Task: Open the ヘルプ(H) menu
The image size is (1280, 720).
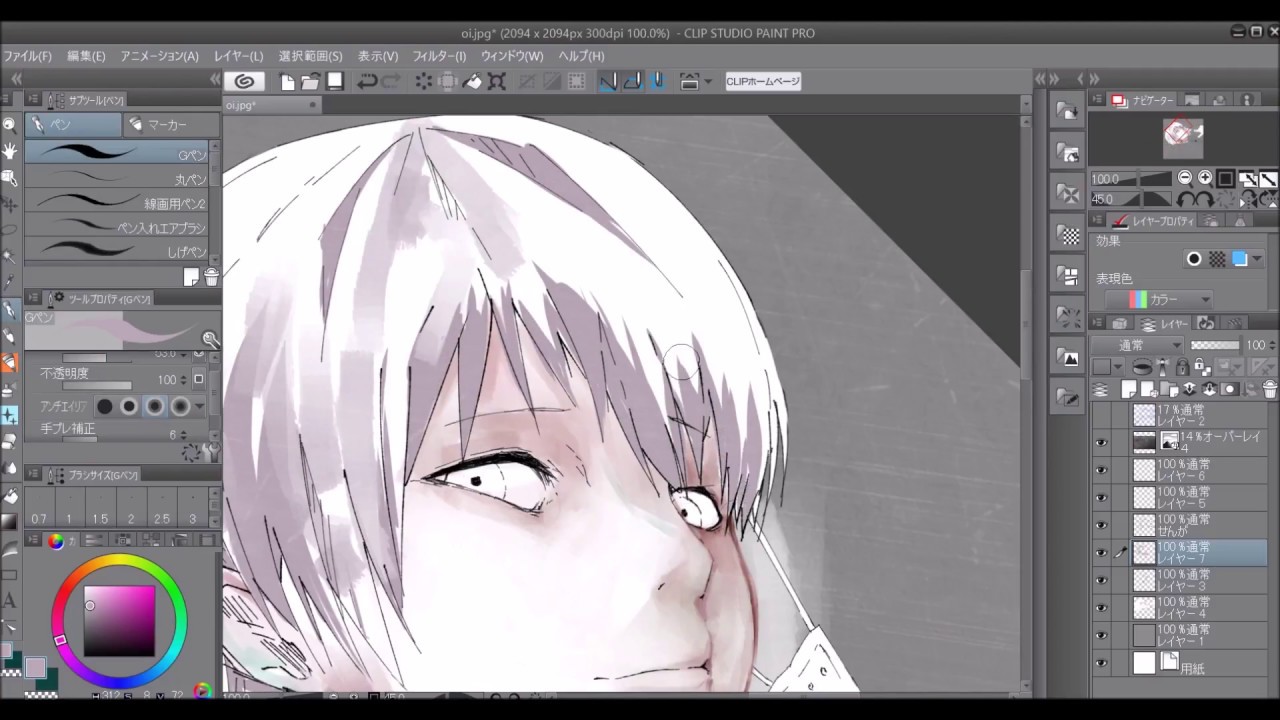Action: click(581, 56)
